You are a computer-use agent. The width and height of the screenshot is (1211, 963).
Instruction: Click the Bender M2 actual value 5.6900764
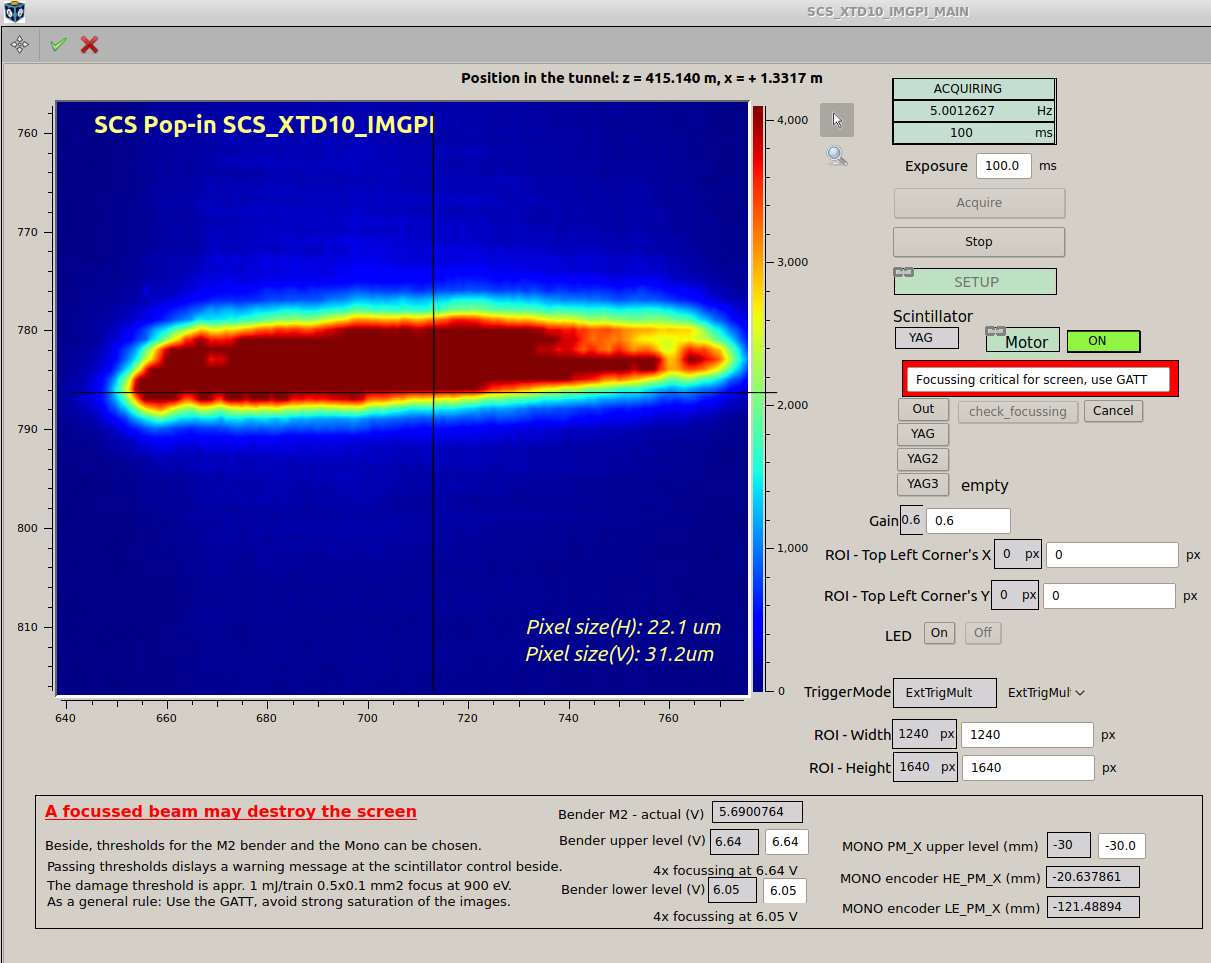pyautogui.click(x=757, y=813)
